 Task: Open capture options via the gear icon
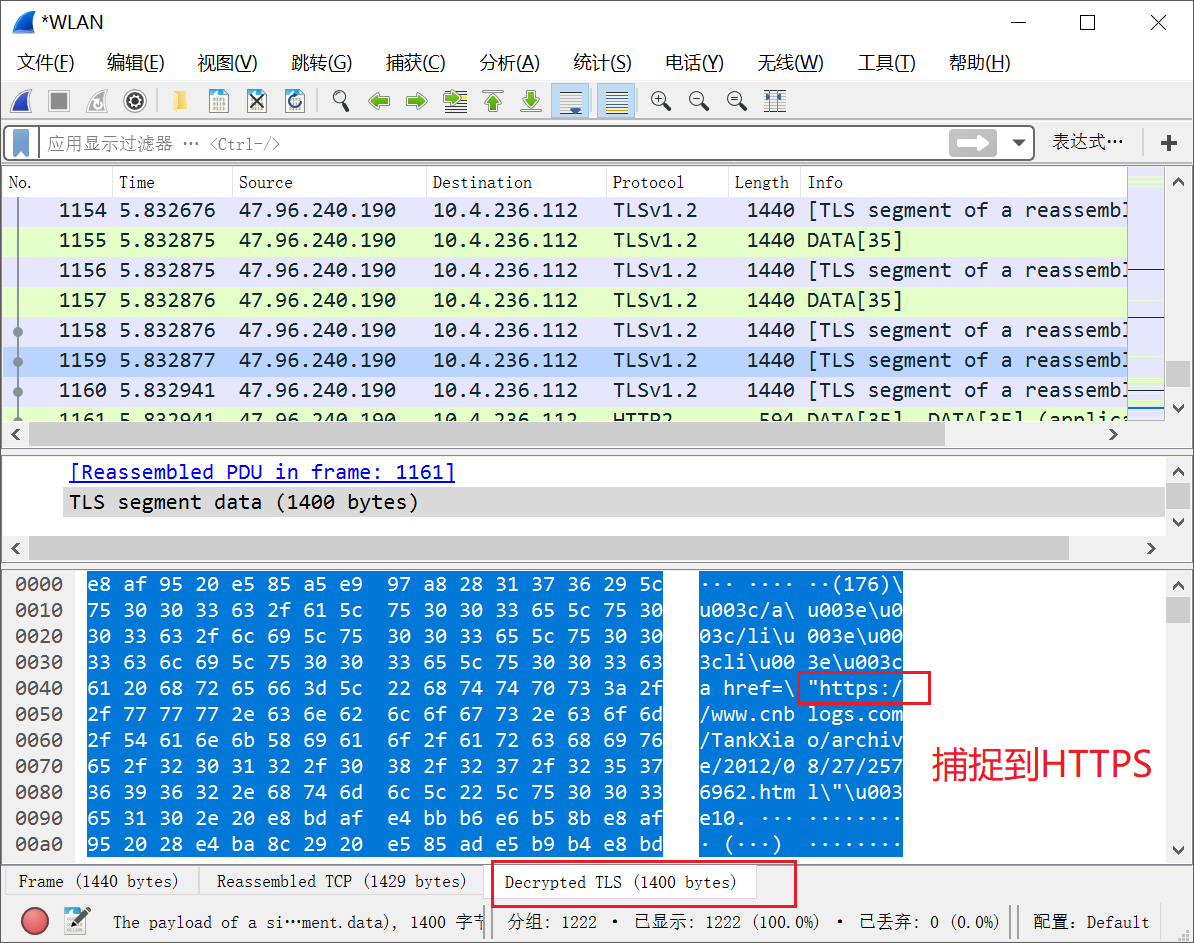point(134,100)
